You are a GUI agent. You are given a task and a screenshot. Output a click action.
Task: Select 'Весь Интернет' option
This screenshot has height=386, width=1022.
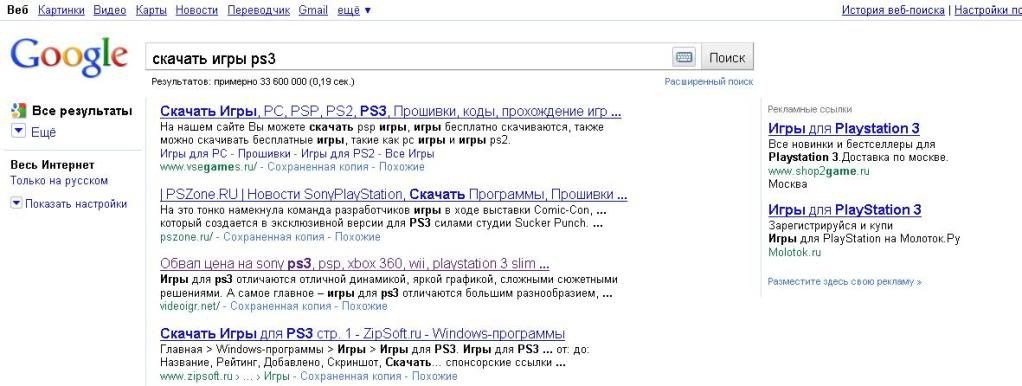click(52, 165)
